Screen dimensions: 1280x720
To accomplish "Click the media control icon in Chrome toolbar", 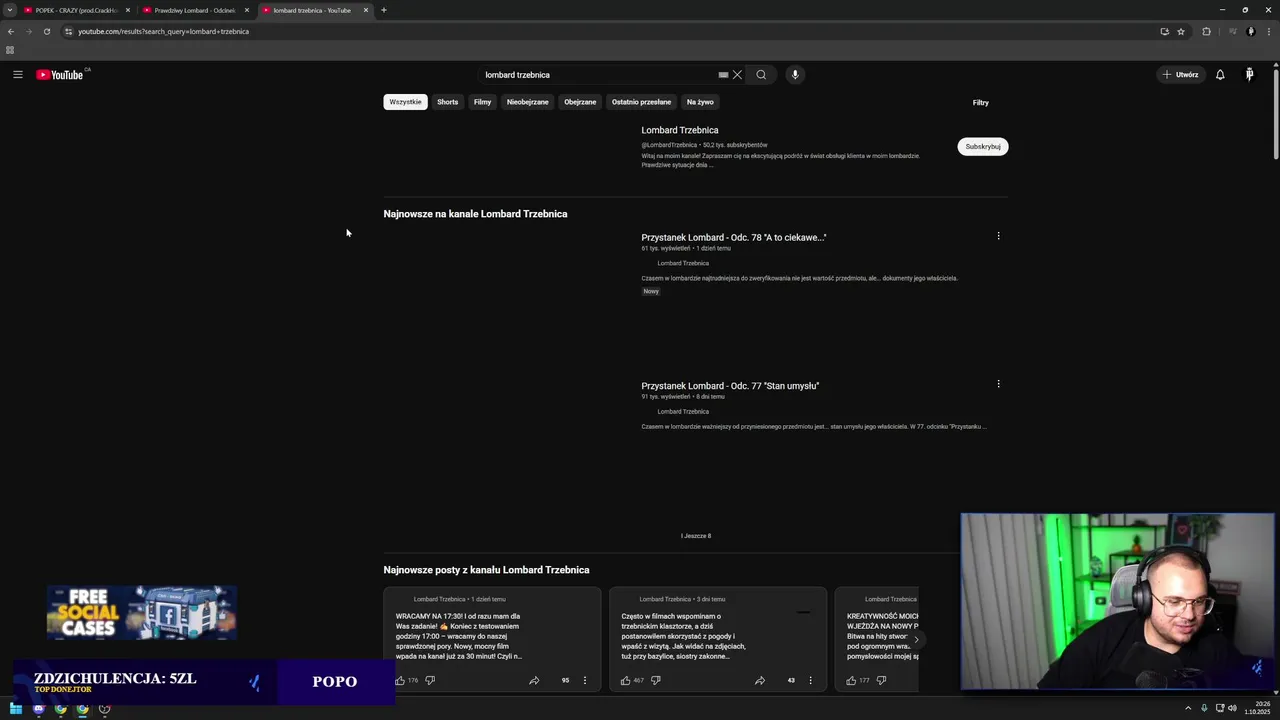I will pyautogui.click(x=1232, y=31).
